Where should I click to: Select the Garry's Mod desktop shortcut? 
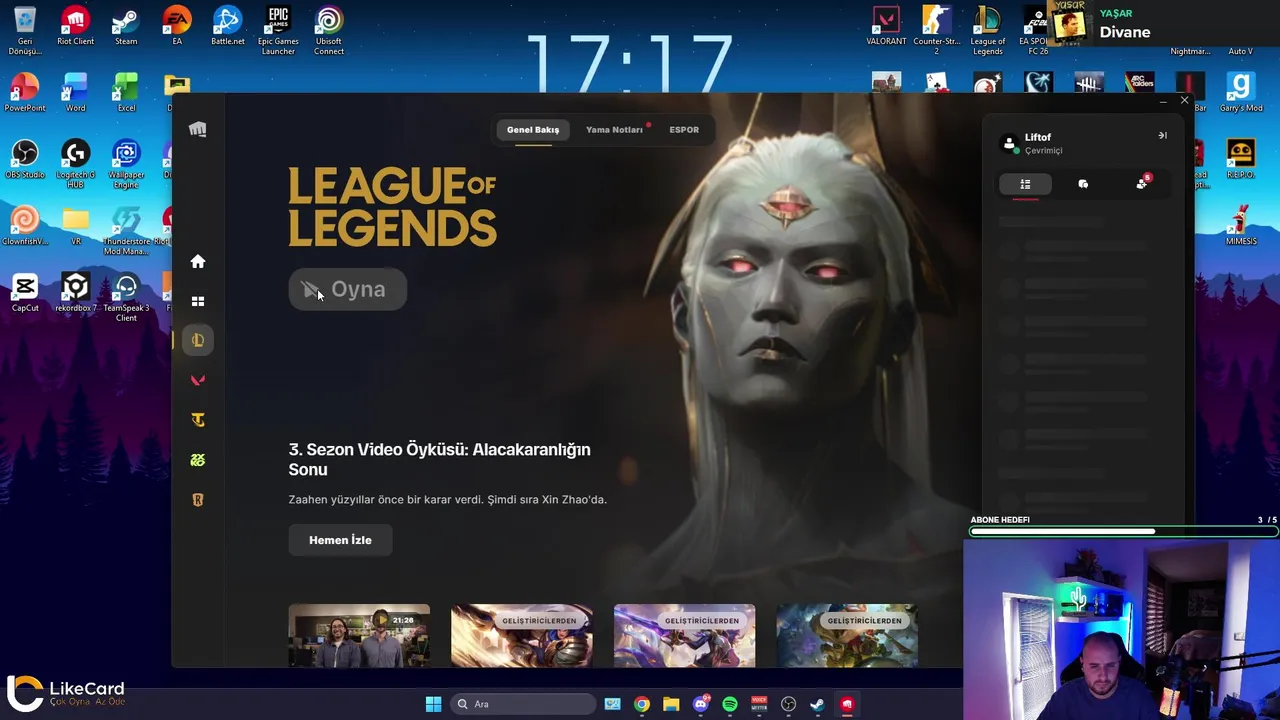pos(1241,92)
